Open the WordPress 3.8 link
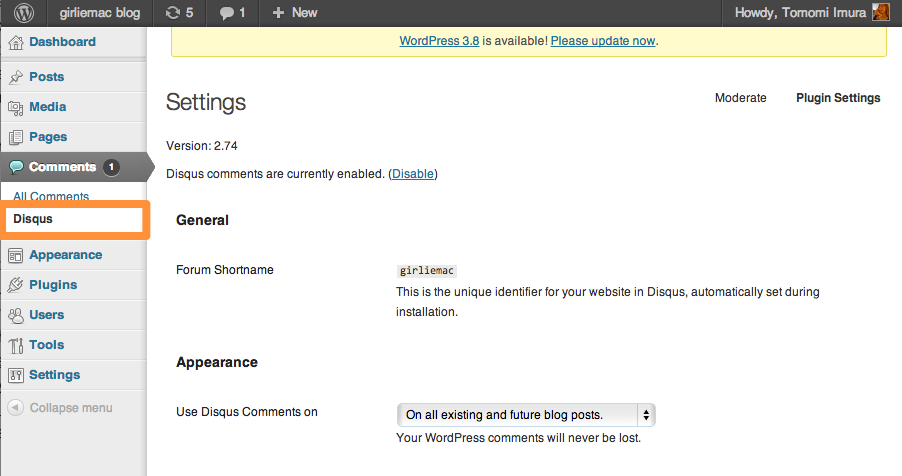 pos(439,41)
